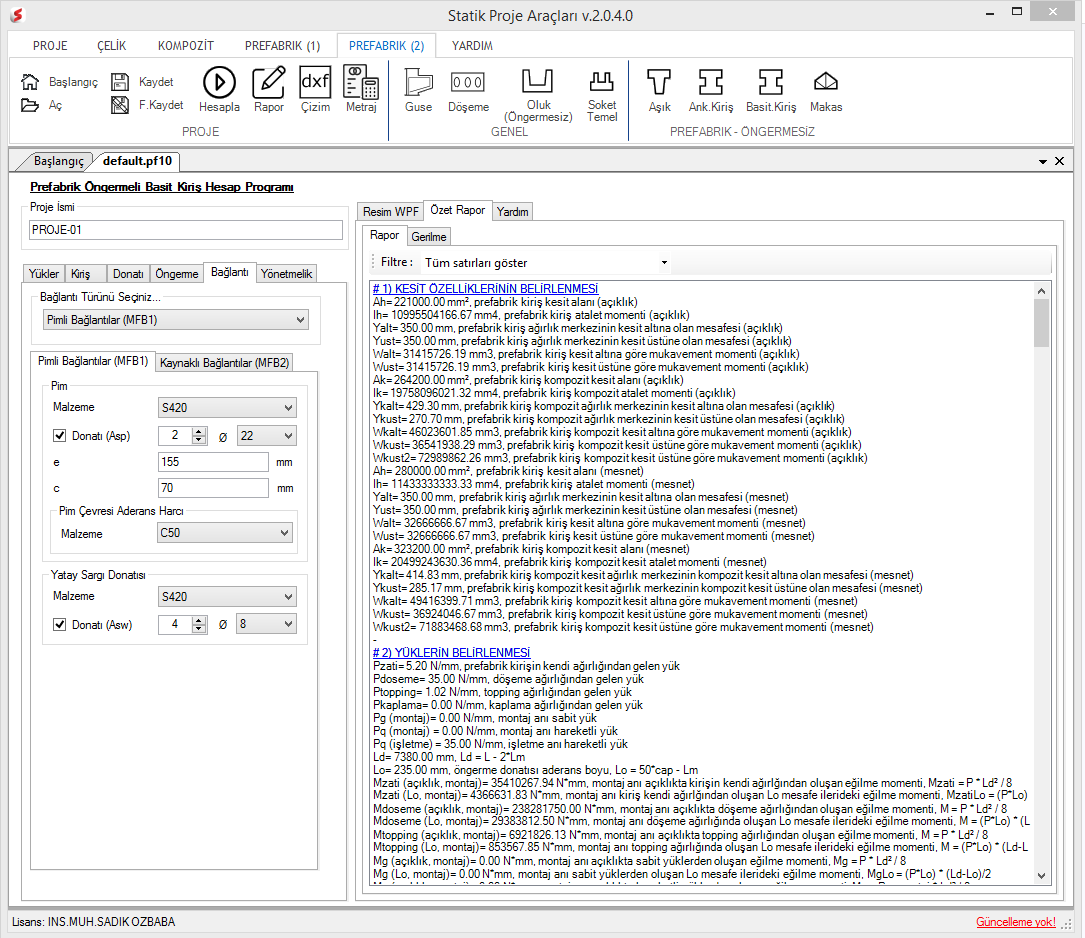Open Yatay Sargı Malzeme S420 dropdown
Viewport: 1085px width, 938px height.
pos(227,596)
